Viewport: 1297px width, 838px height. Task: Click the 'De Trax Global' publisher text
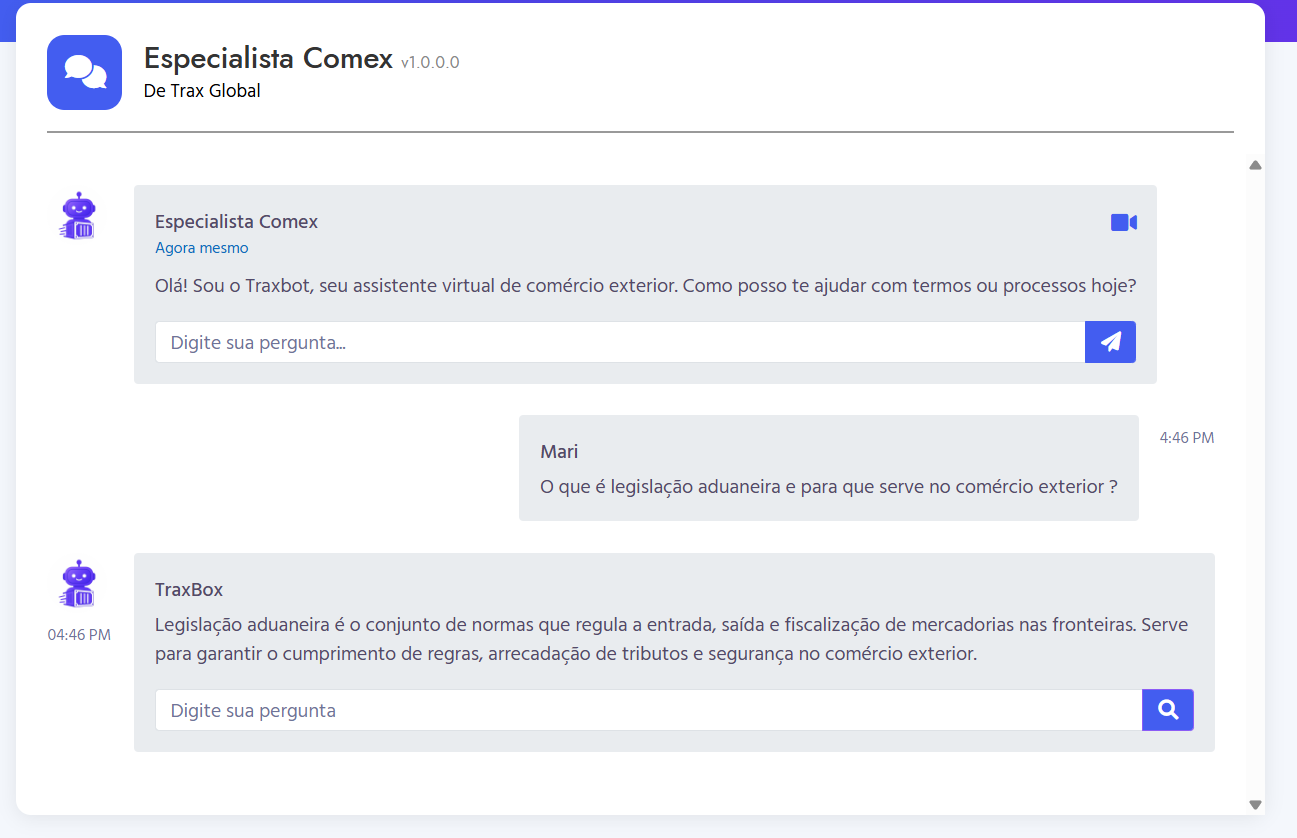tap(202, 91)
